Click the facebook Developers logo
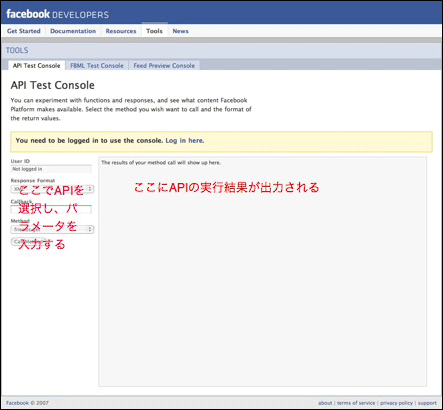 tap(57, 14)
